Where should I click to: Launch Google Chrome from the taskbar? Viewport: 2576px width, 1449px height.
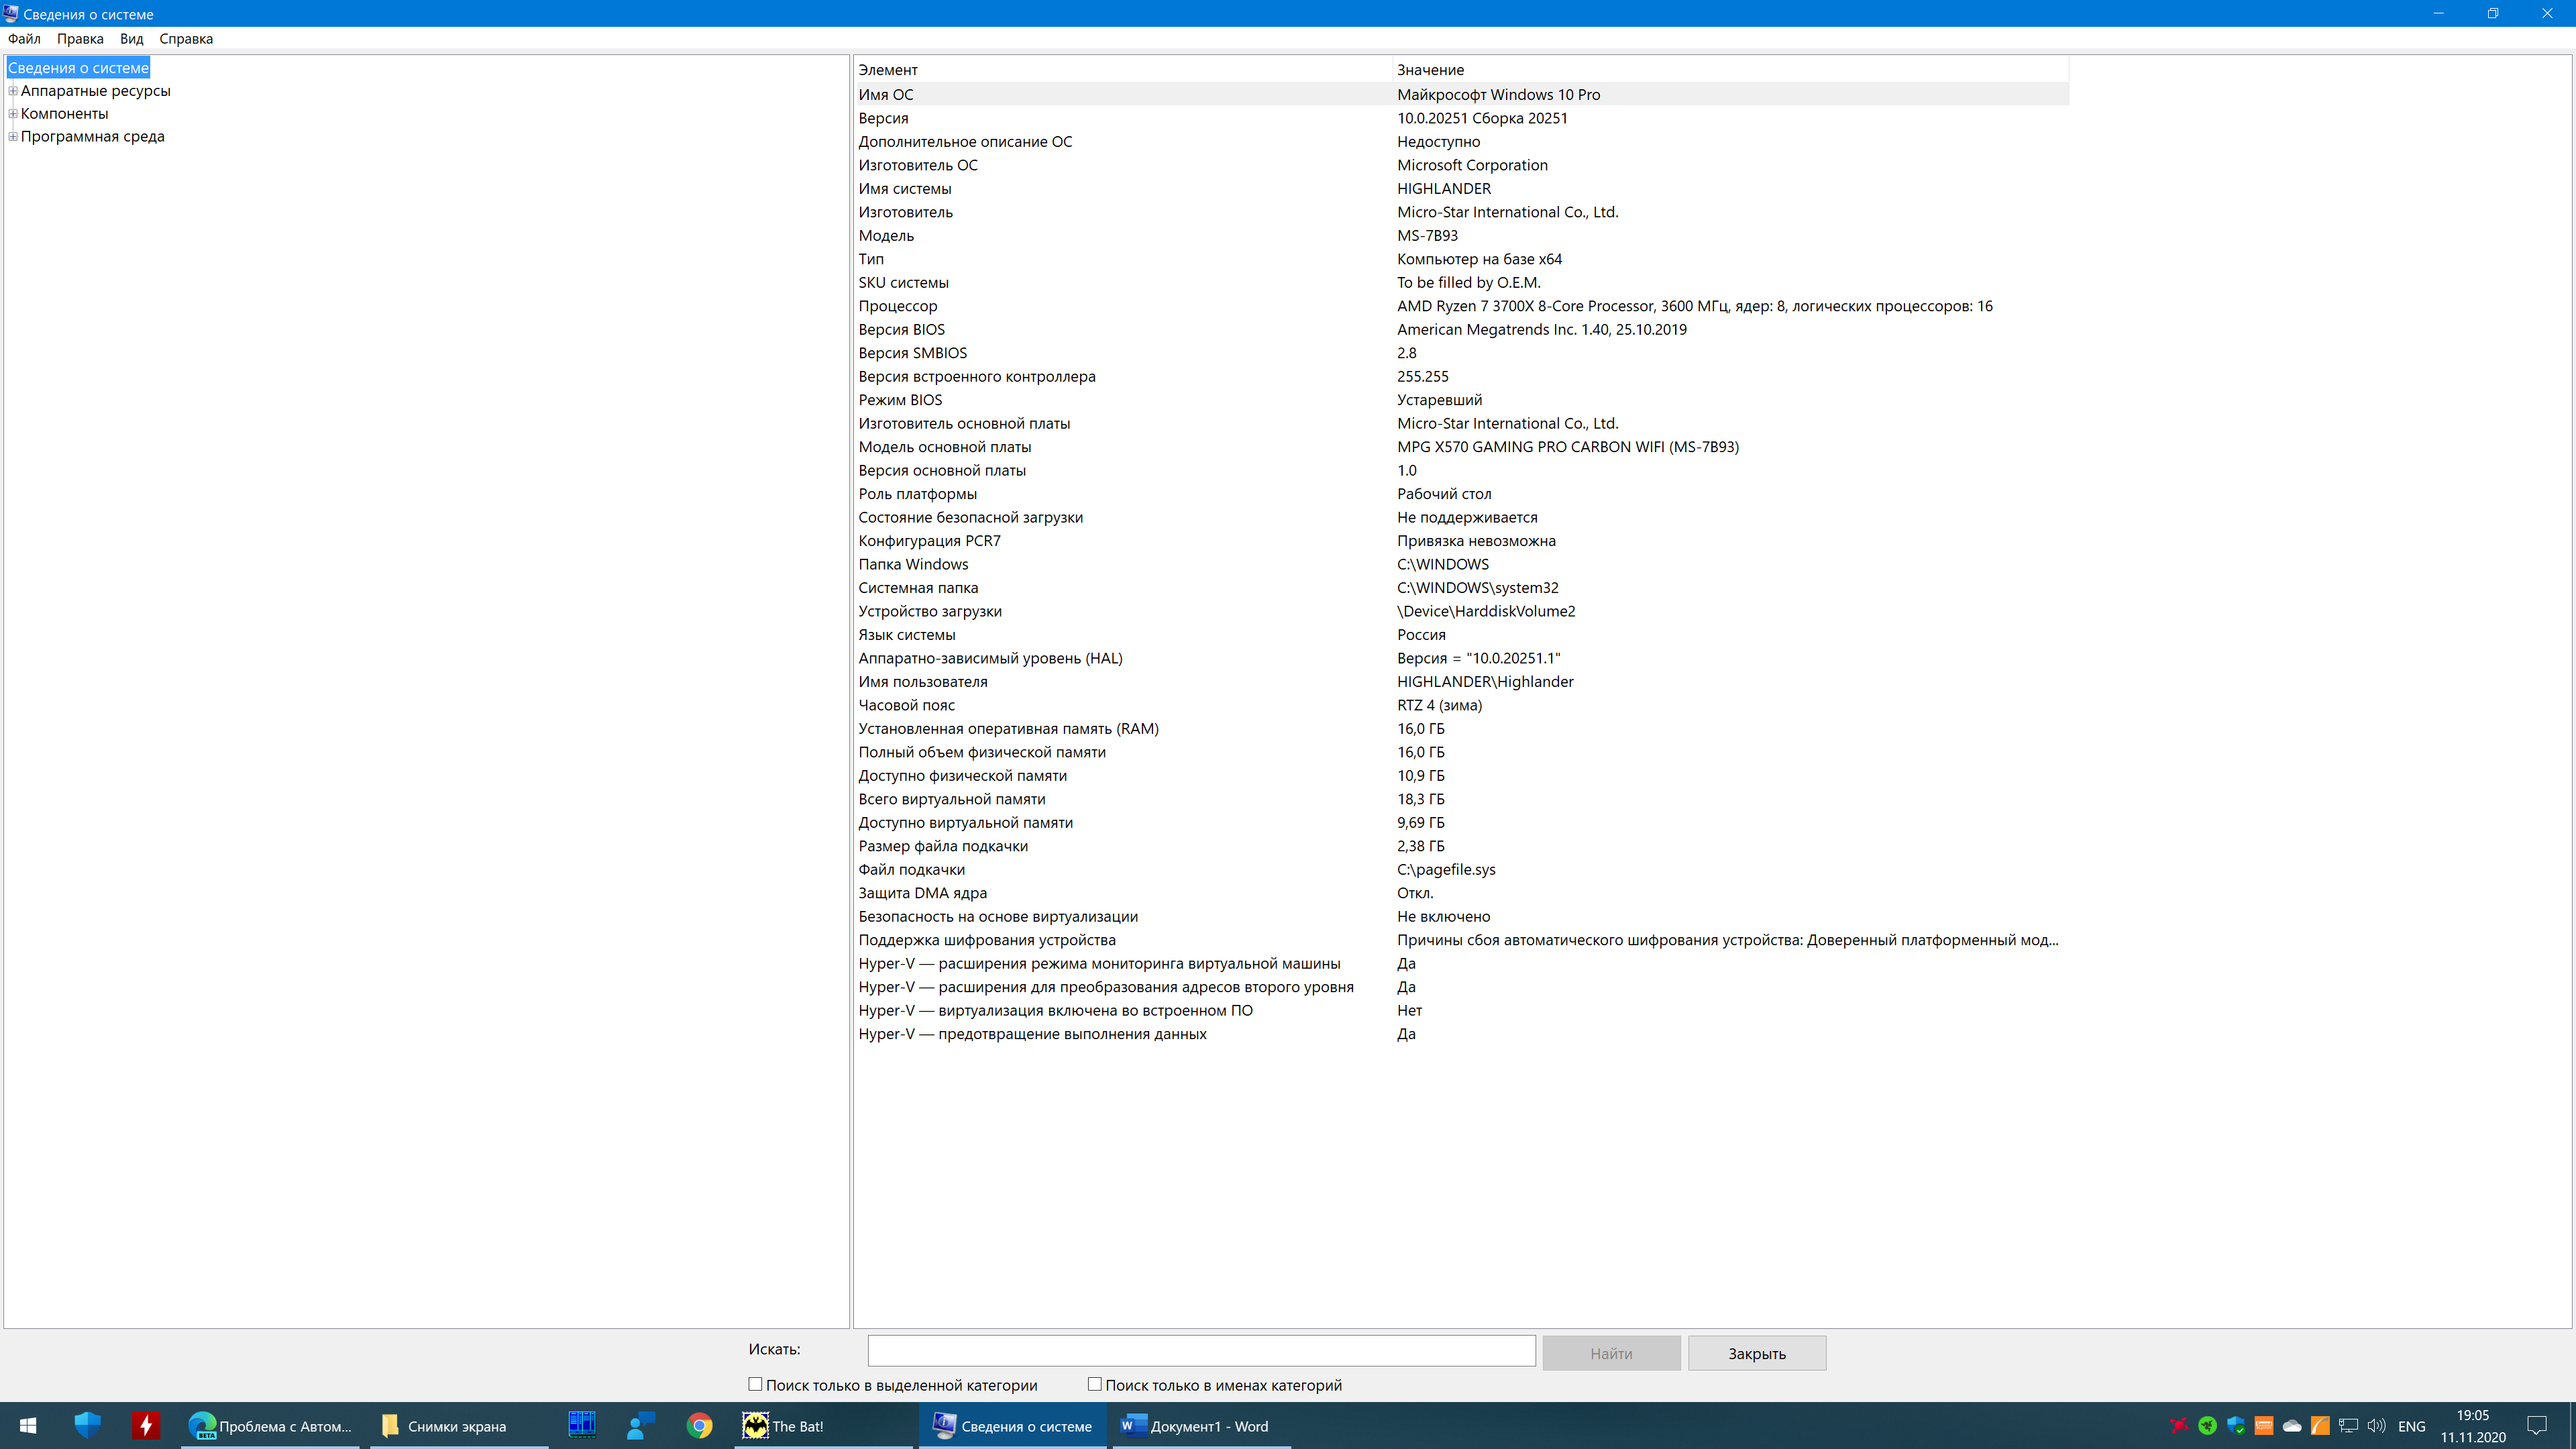click(699, 1426)
